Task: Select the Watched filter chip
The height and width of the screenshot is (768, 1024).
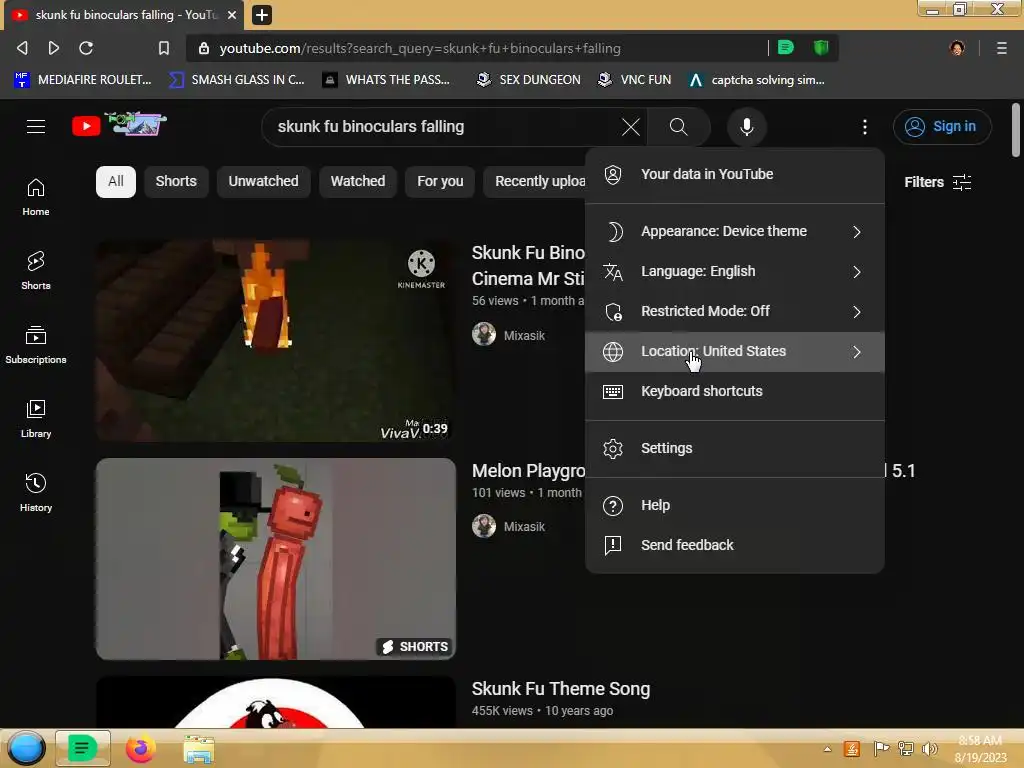Action: tap(357, 182)
